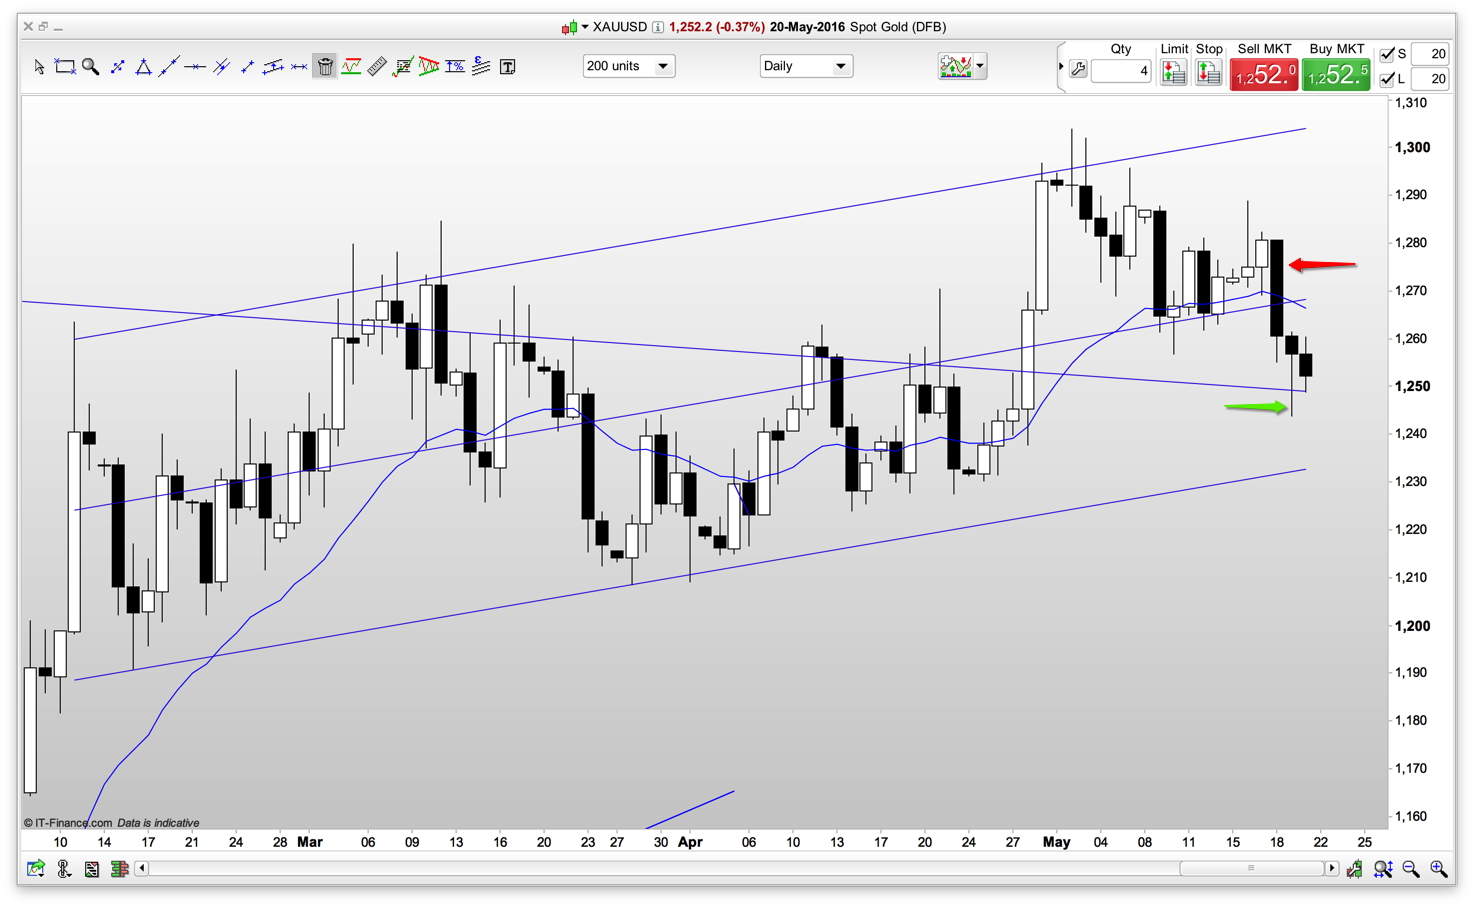
Task: Click the Qty quantity input field
Action: 1121,71
